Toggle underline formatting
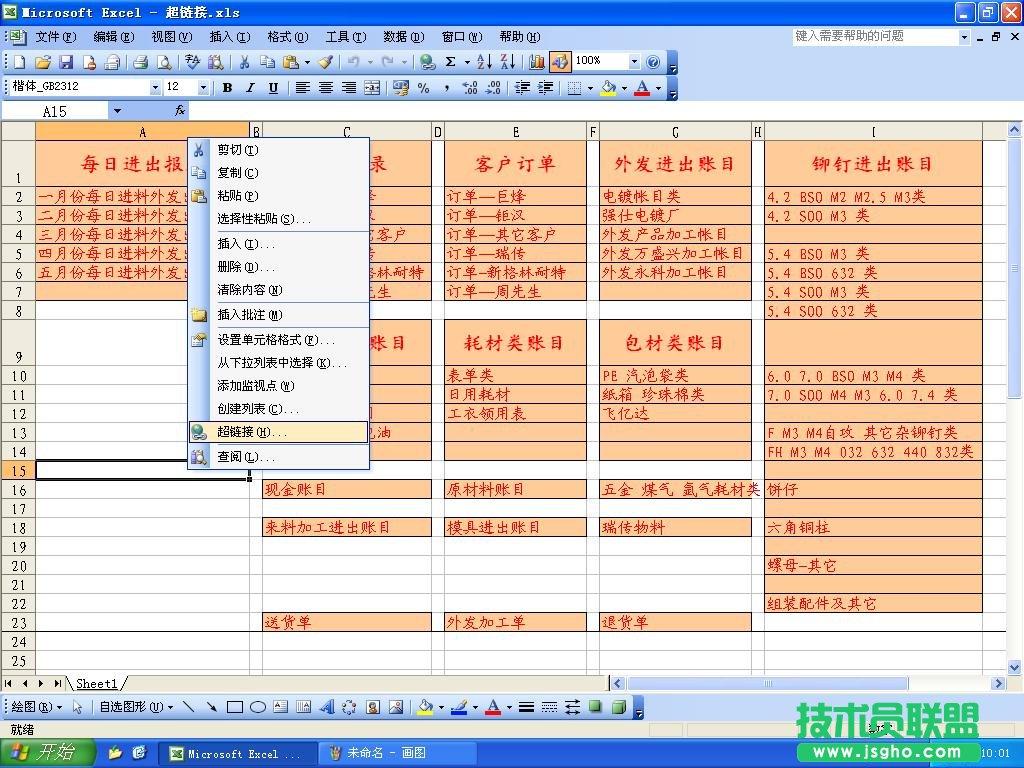The width and height of the screenshot is (1024, 768). 274,87
